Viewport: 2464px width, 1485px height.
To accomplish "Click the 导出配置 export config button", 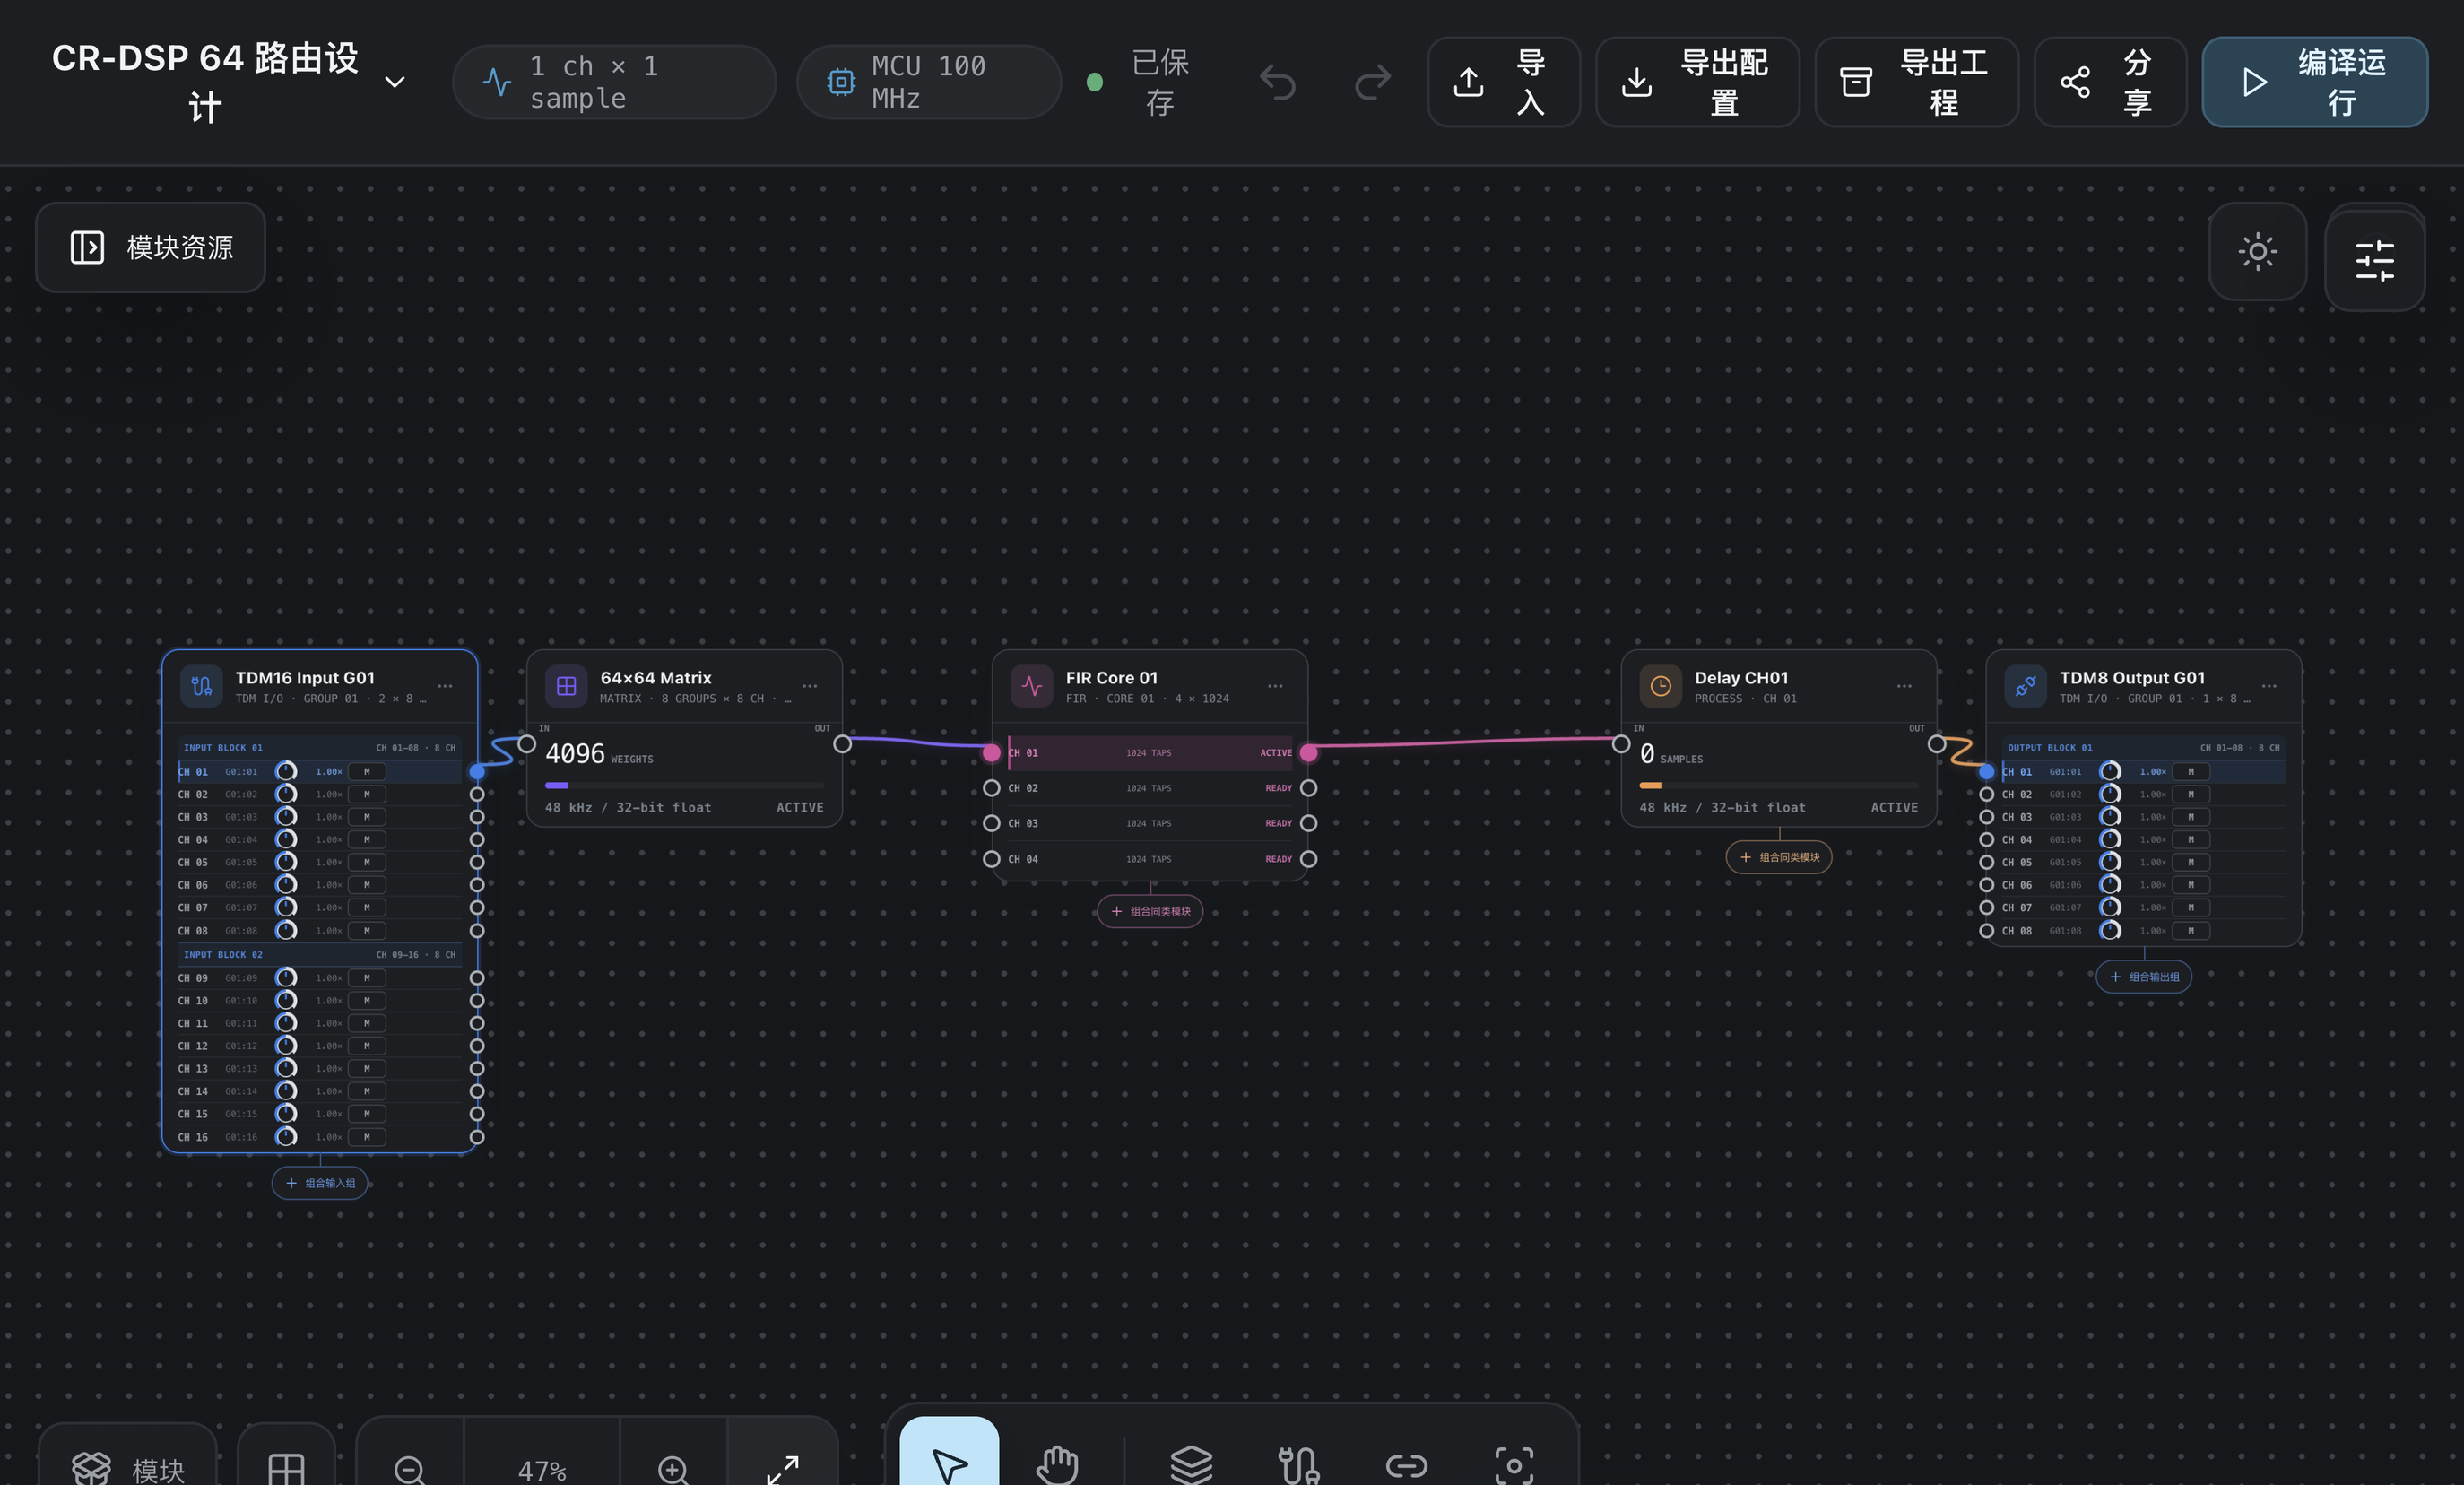I will pyautogui.click(x=1697, y=82).
